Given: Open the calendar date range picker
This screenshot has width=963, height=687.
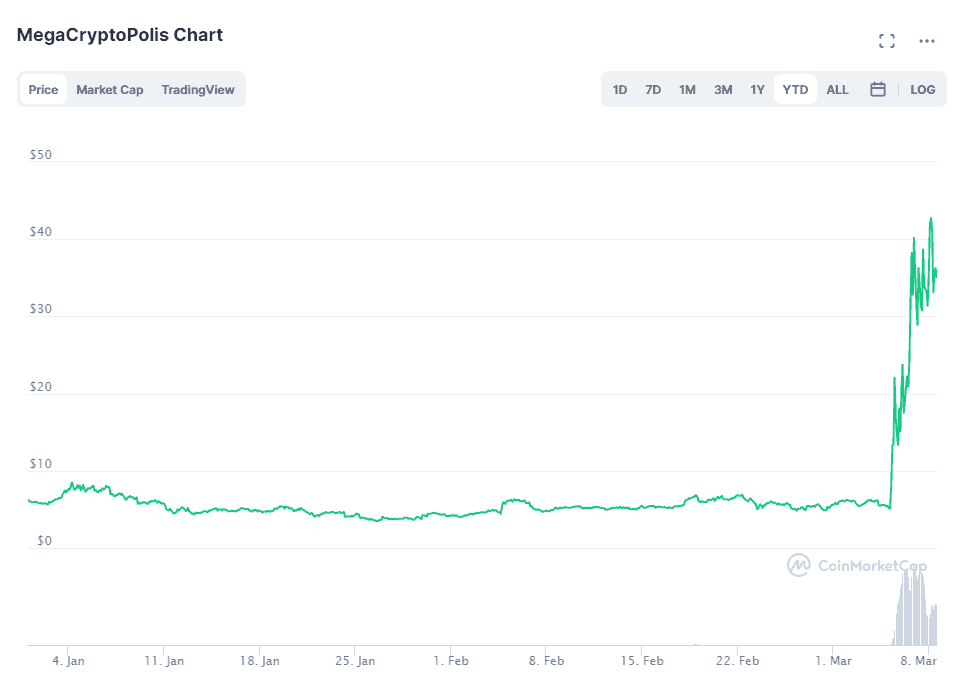Looking at the screenshot, I should [878, 90].
